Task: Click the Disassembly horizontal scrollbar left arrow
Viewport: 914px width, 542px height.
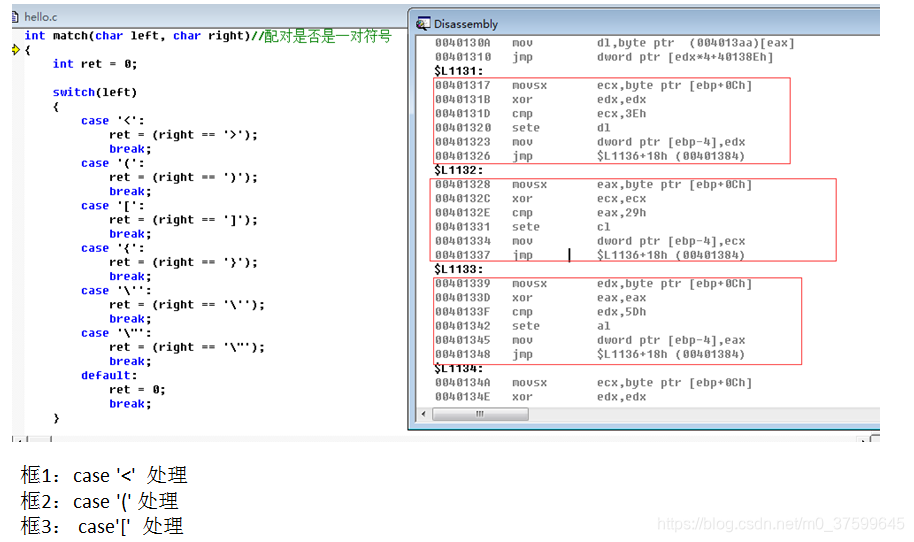Action: click(424, 414)
